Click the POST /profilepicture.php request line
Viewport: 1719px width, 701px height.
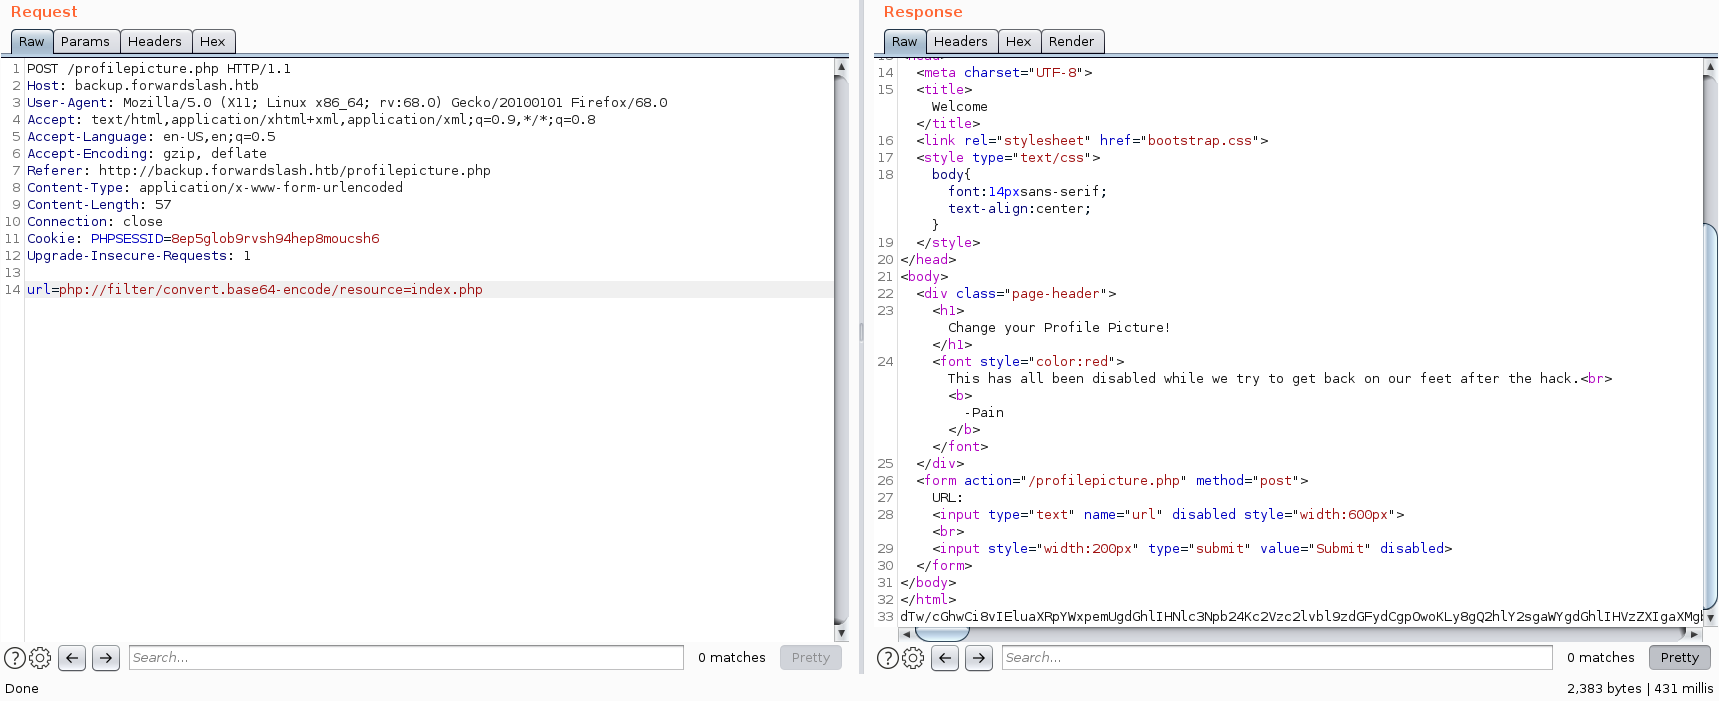pos(159,69)
